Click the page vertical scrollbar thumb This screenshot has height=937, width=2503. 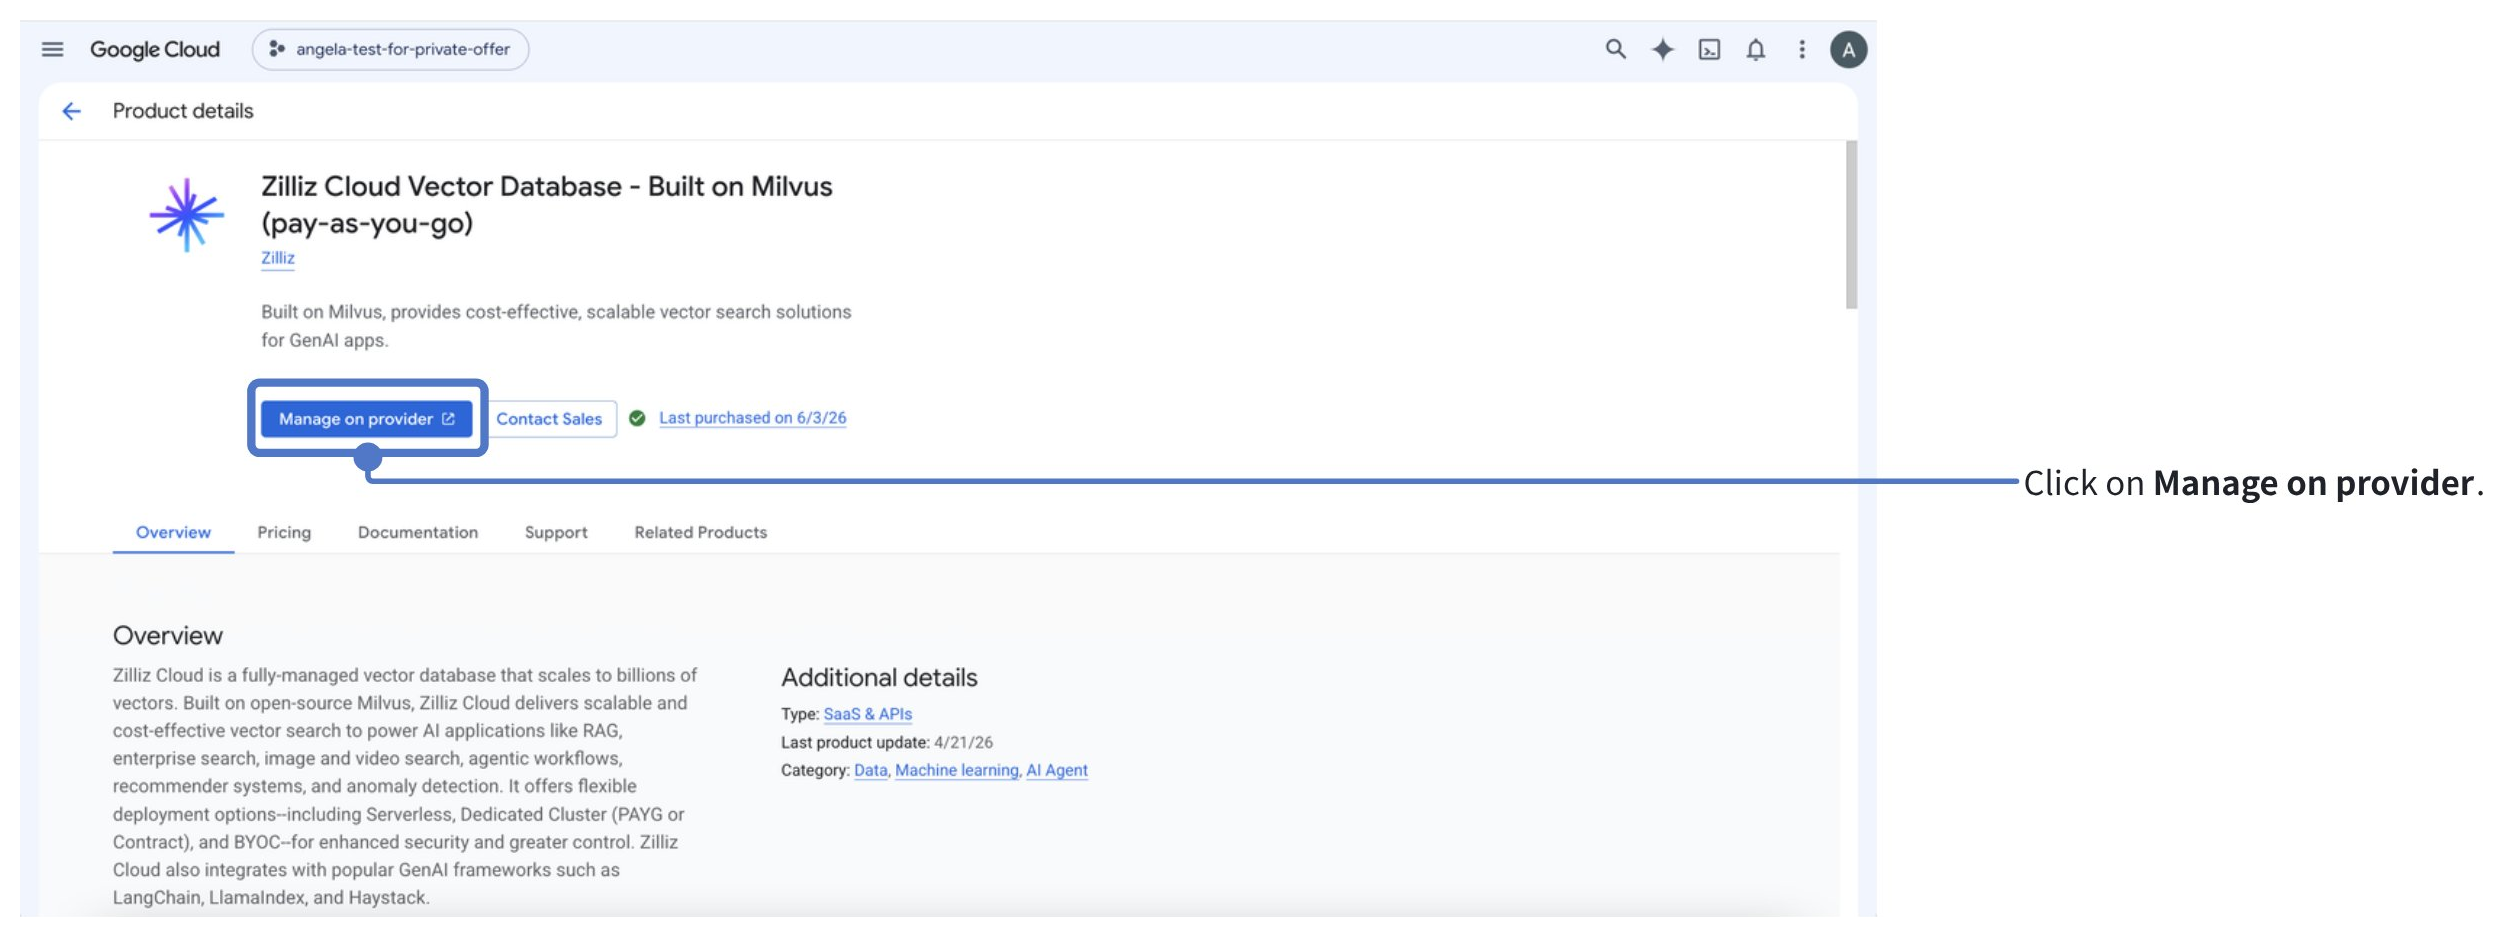click(1851, 225)
